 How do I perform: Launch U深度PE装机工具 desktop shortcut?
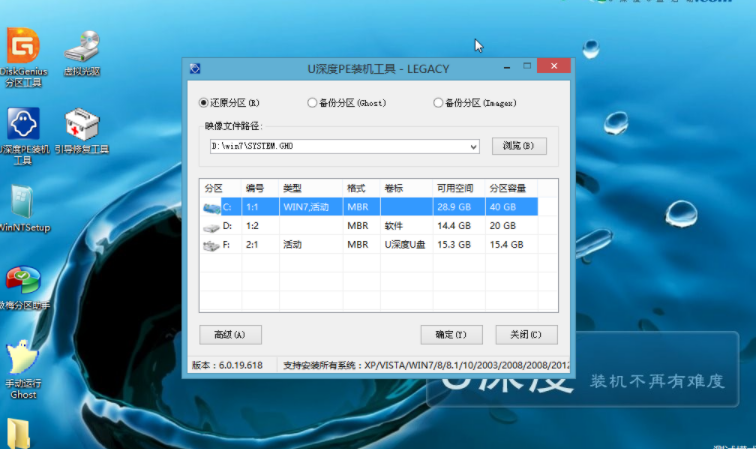tap(23, 127)
